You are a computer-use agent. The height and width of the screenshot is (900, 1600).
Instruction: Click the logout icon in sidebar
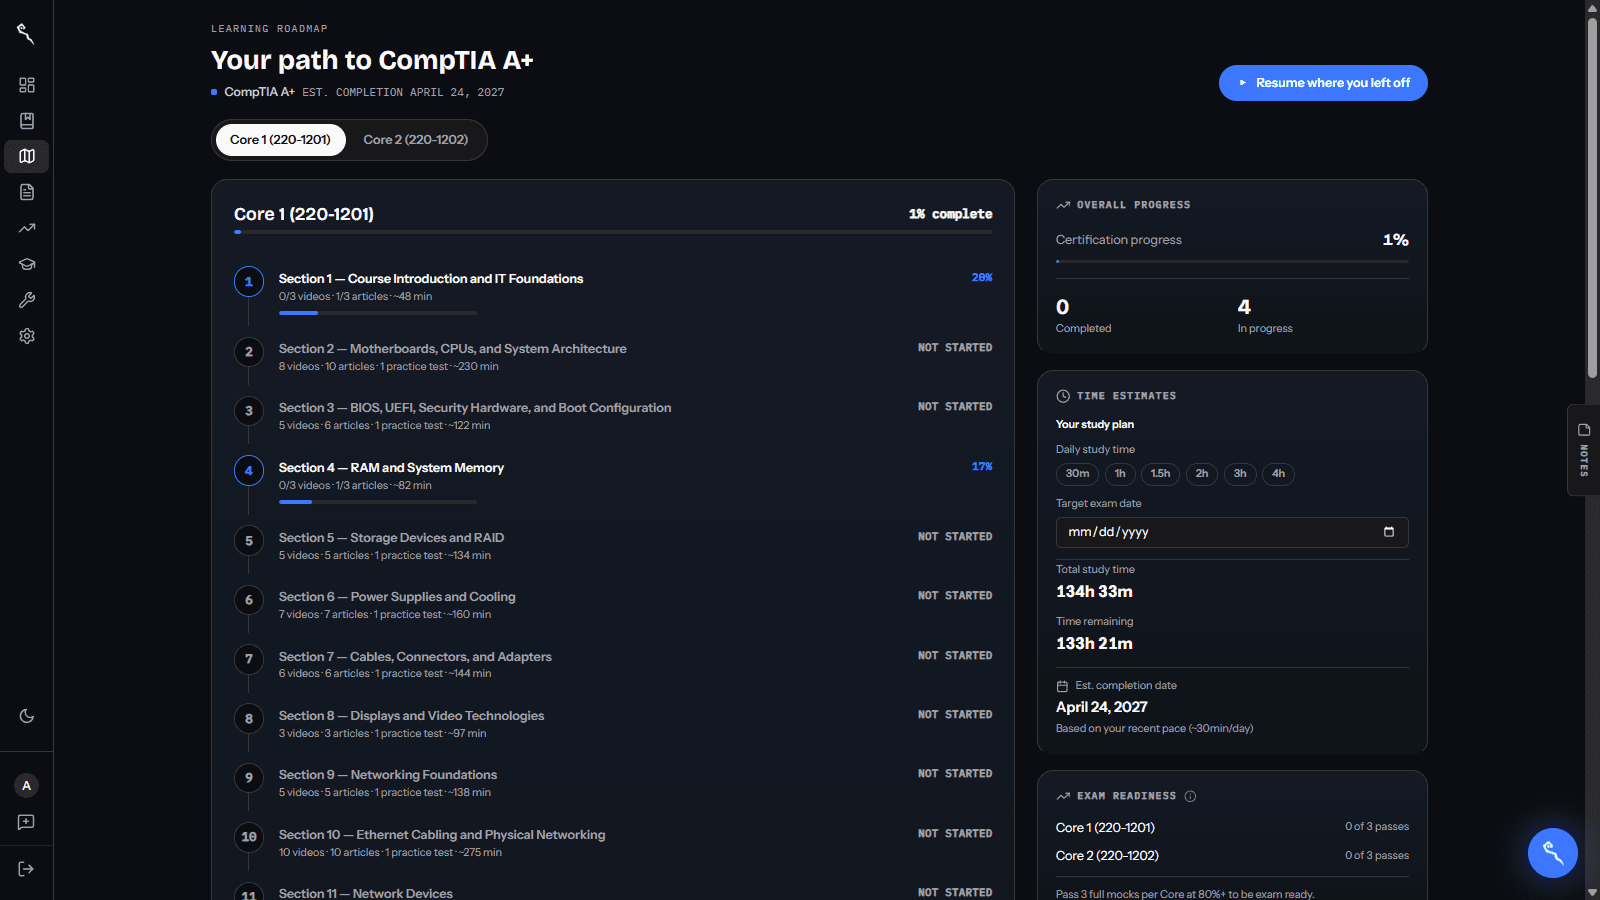(x=27, y=869)
